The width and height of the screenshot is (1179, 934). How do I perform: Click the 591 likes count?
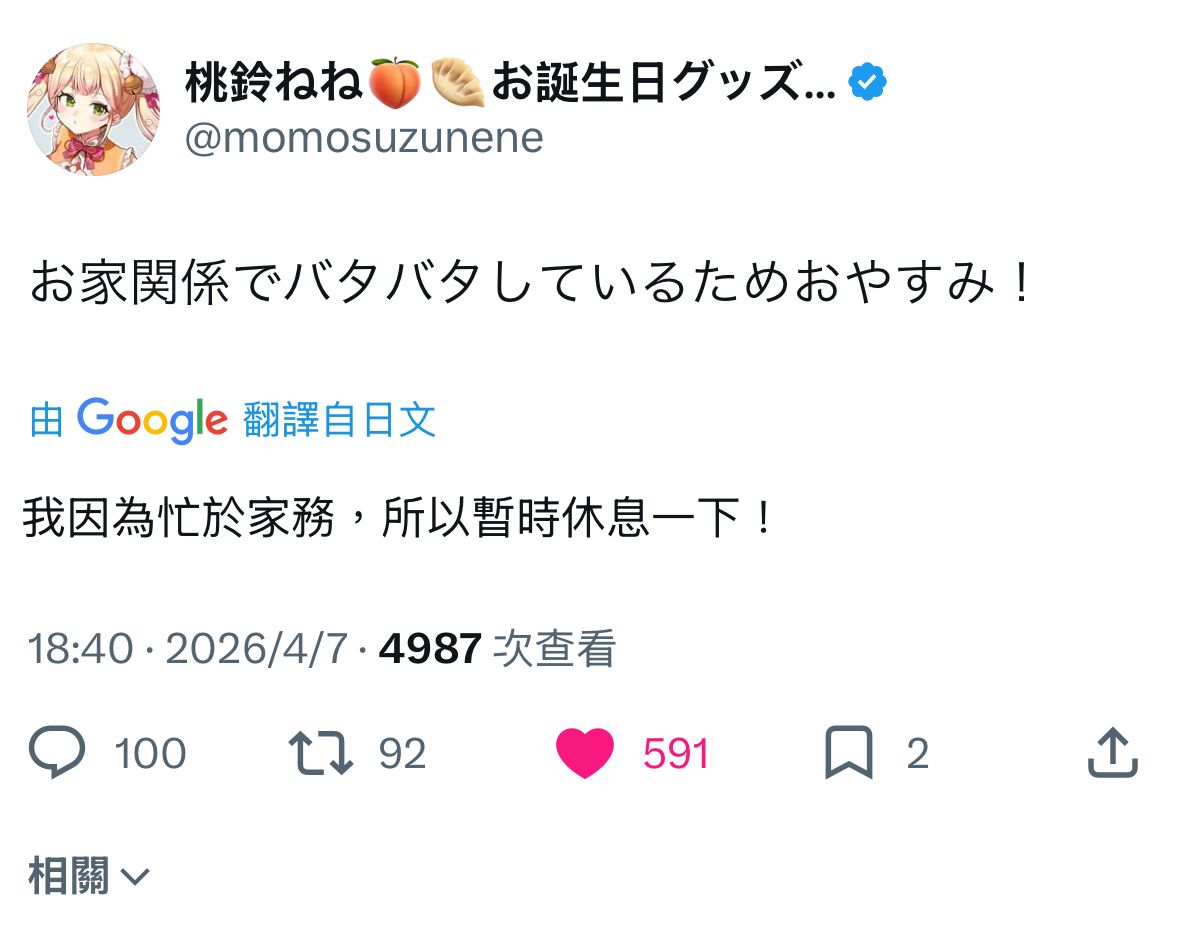676,754
